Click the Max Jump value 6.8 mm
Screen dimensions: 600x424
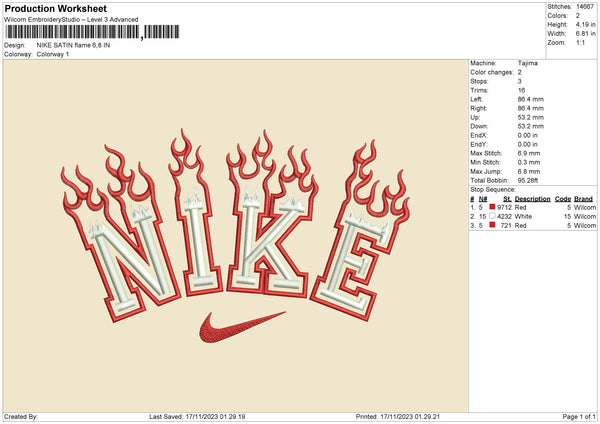coord(529,171)
